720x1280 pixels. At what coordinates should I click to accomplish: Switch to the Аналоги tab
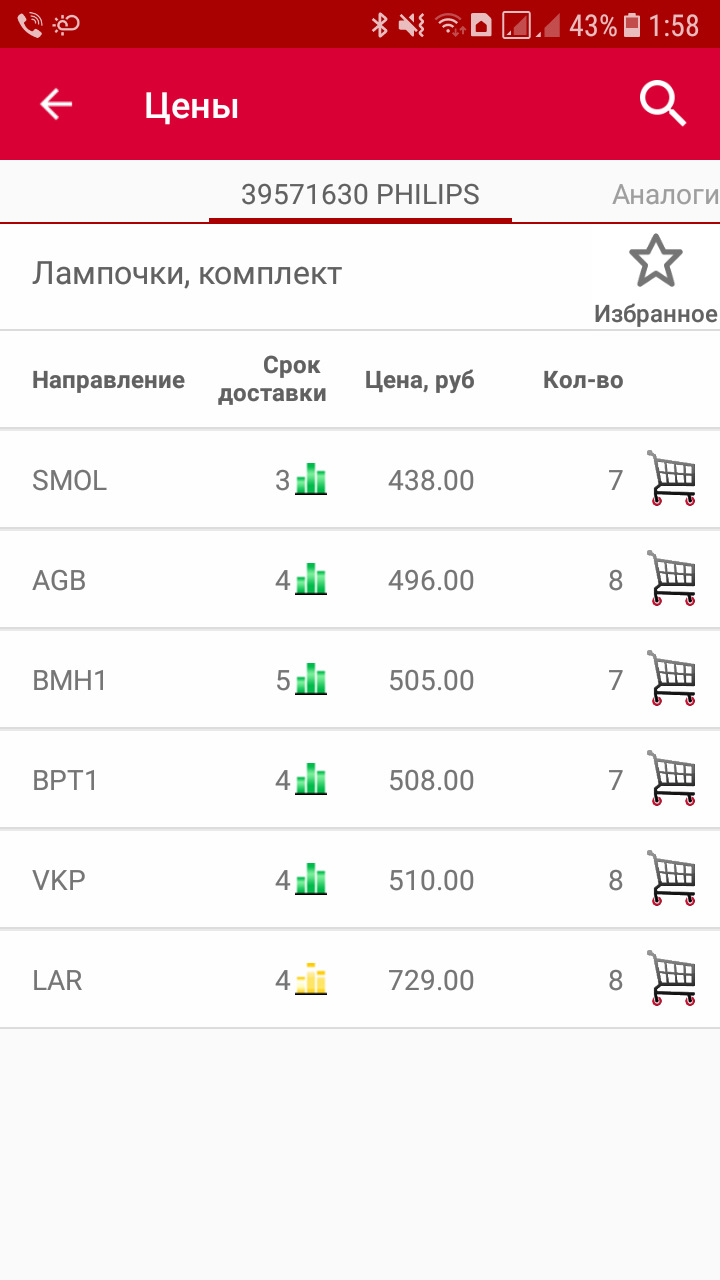point(665,194)
